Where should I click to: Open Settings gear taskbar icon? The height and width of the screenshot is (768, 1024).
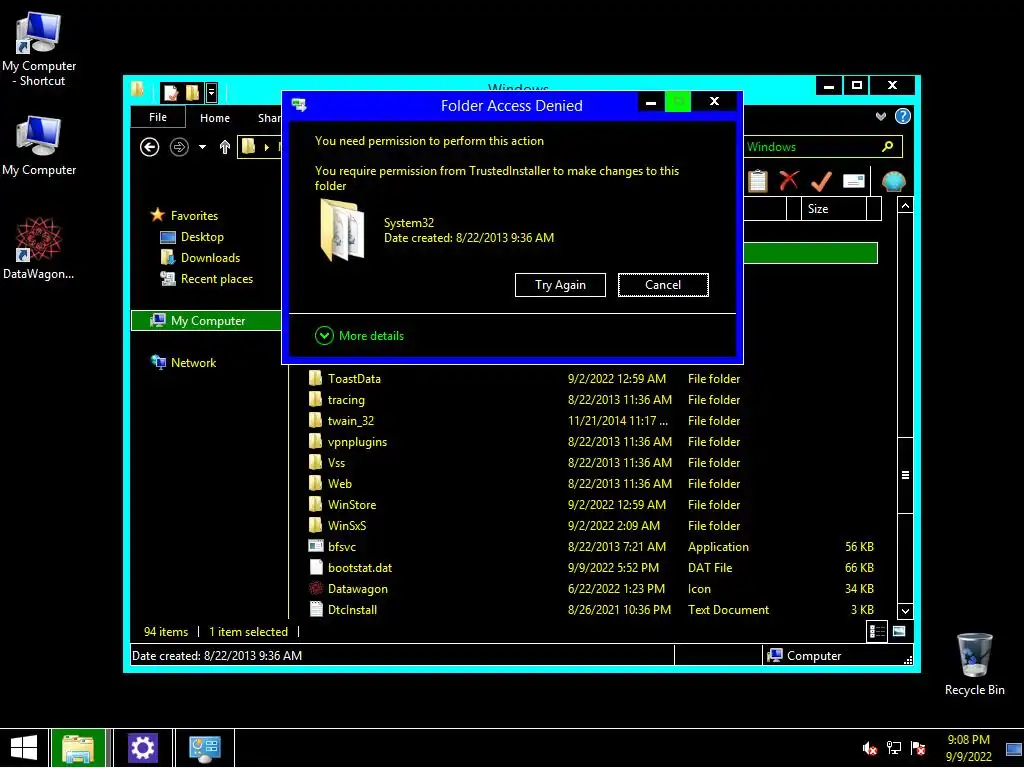pos(142,748)
